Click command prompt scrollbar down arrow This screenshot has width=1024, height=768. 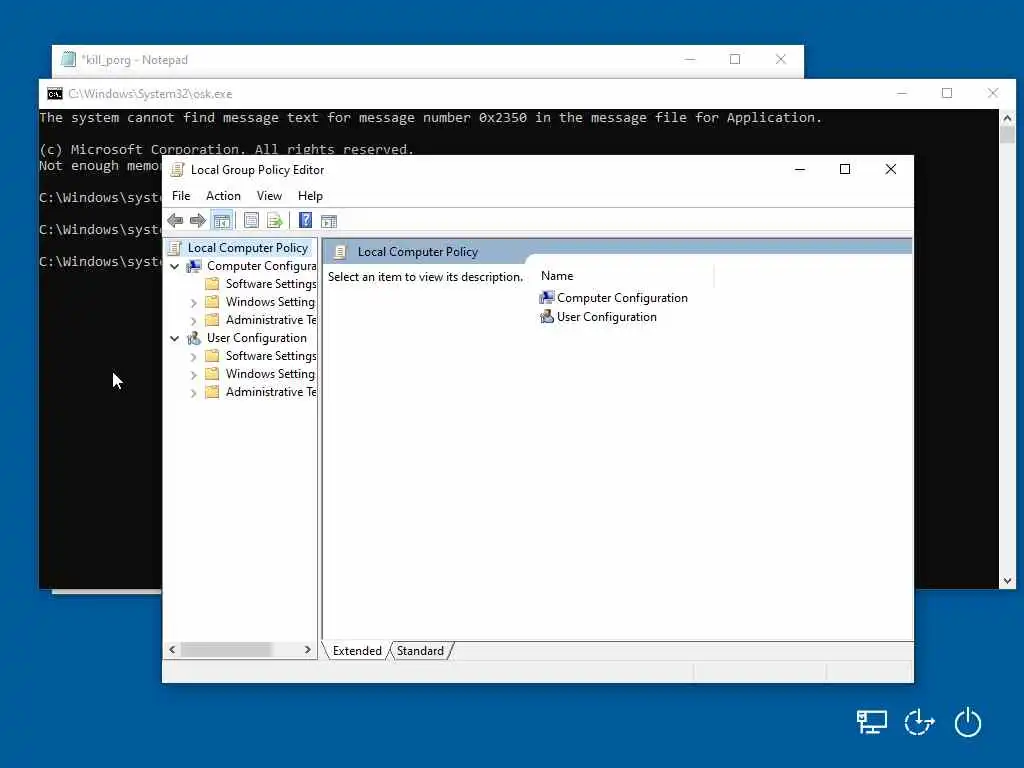pos(1007,581)
